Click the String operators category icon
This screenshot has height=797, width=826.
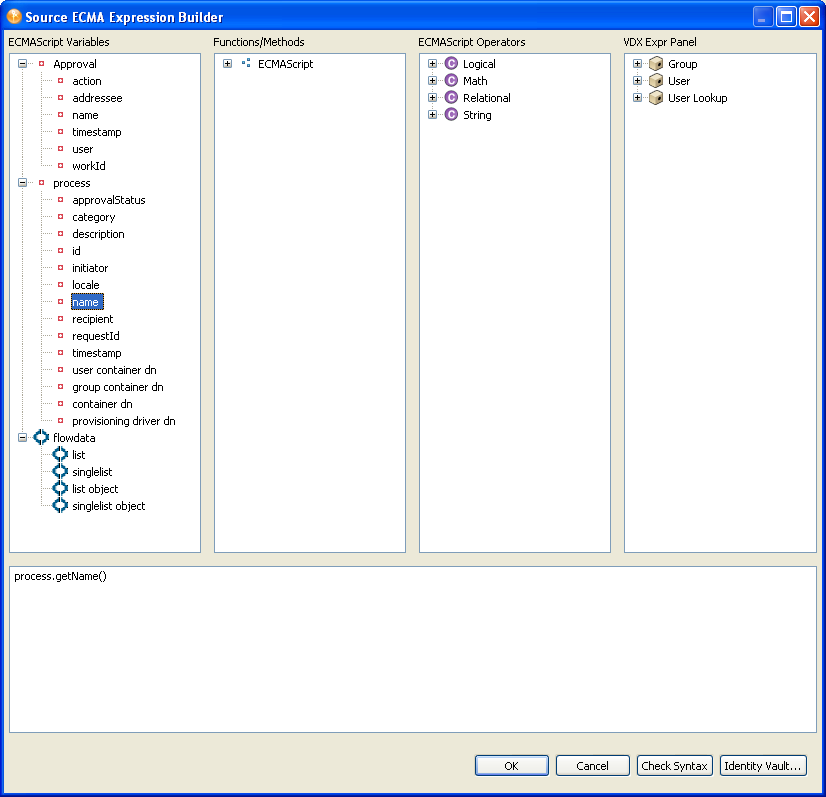(x=451, y=114)
